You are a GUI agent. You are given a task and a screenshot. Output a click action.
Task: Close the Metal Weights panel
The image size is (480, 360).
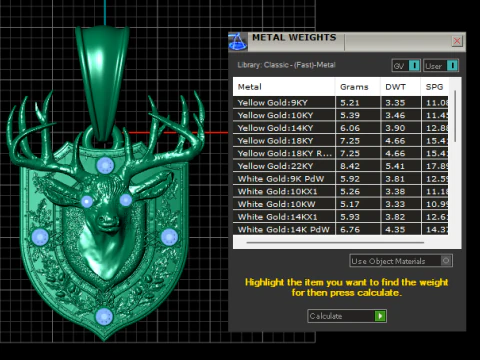click(457, 41)
